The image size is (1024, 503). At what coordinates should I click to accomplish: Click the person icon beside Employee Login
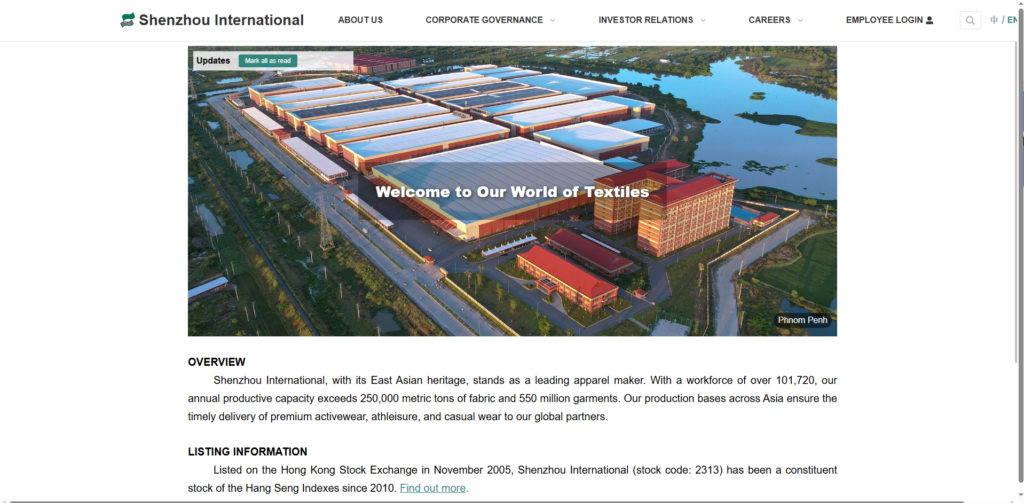click(x=929, y=20)
